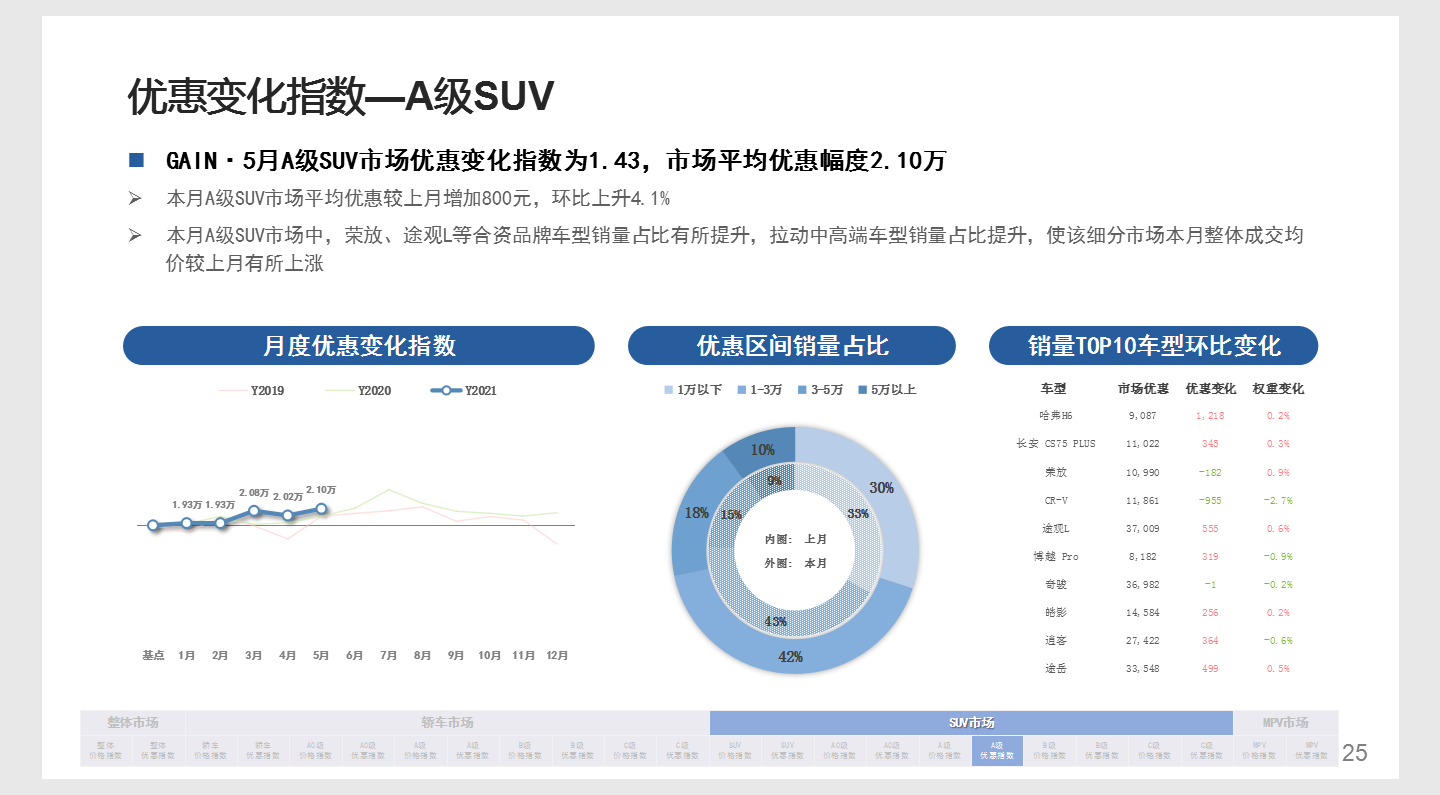Screen dimensions: 1440x795
Task: Click the 2.10万 data point on the line chart
Action: [320, 508]
